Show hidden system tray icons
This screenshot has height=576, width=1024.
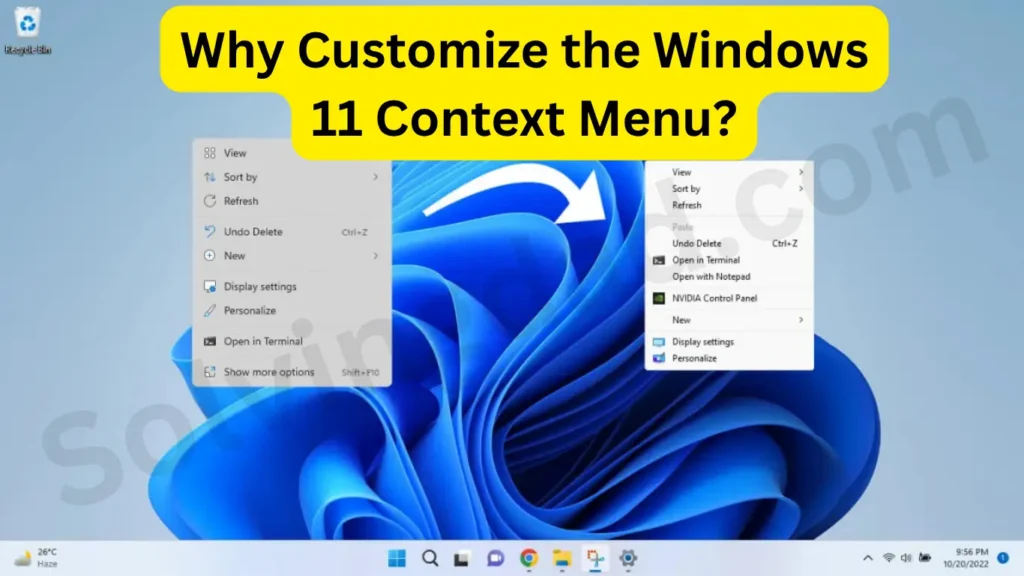pos(867,558)
